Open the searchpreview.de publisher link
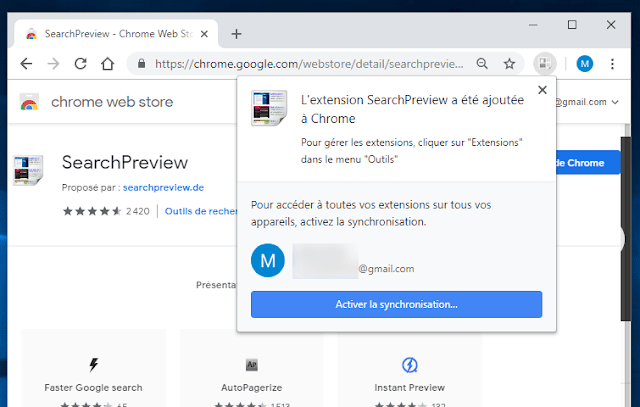 (x=163, y=187)
